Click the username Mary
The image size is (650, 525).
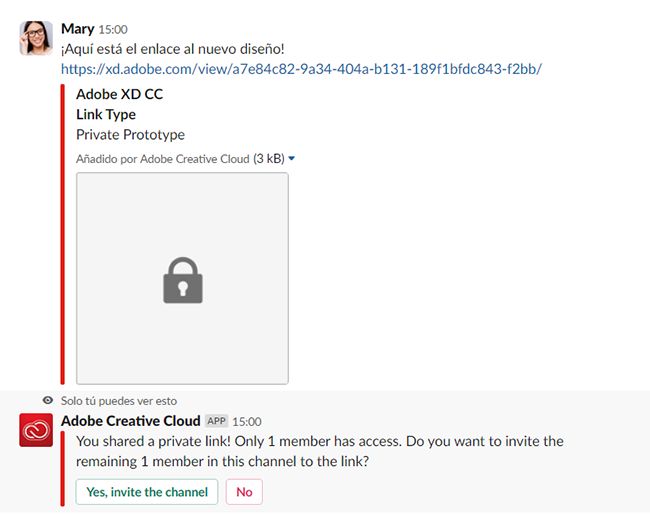click(x=77, y=29)
